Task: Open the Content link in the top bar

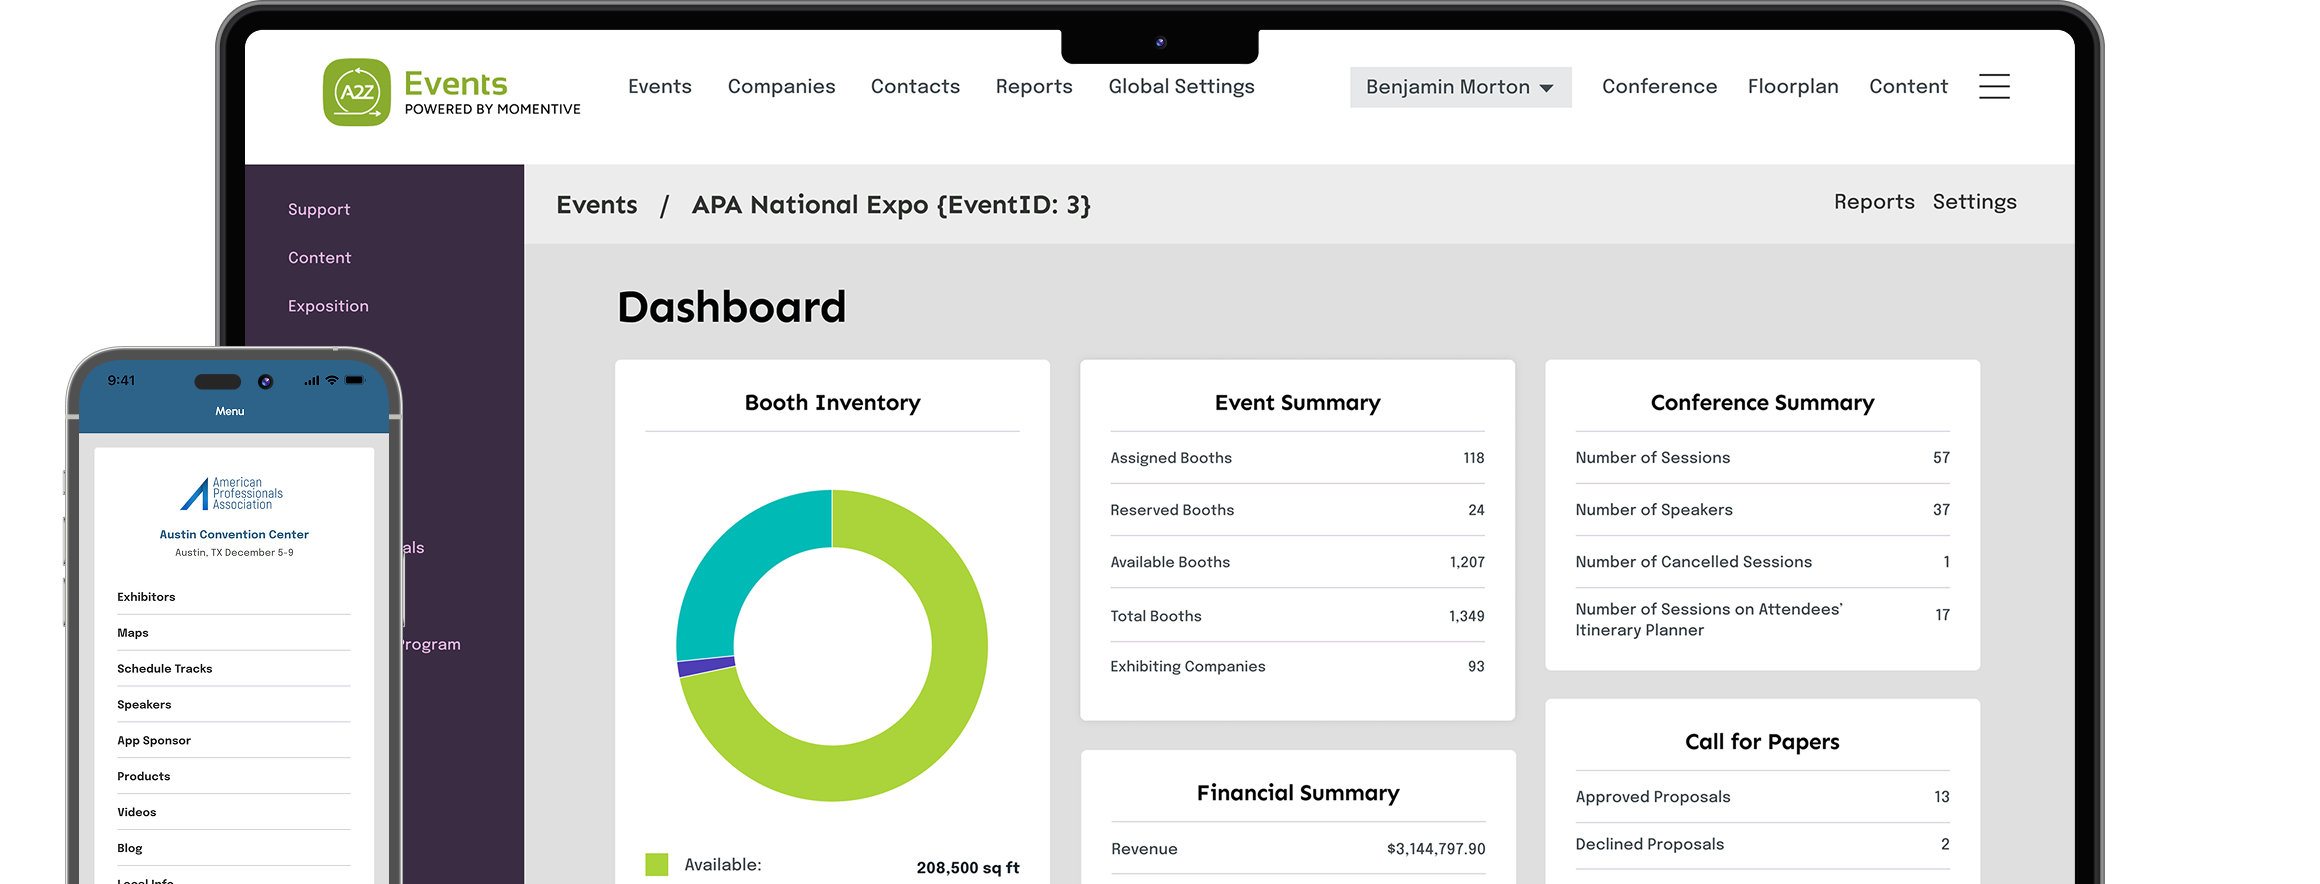Action: pyautogui.click(x=1908, y=87)
